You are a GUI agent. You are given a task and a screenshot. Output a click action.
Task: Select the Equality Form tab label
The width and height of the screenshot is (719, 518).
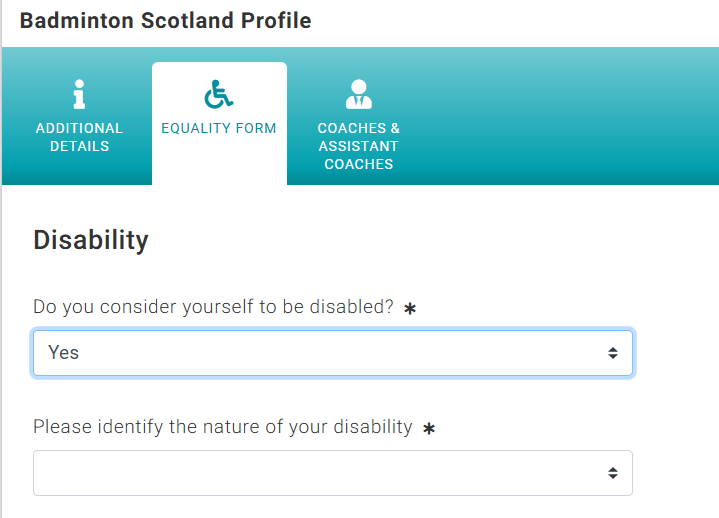pos(219,128)
